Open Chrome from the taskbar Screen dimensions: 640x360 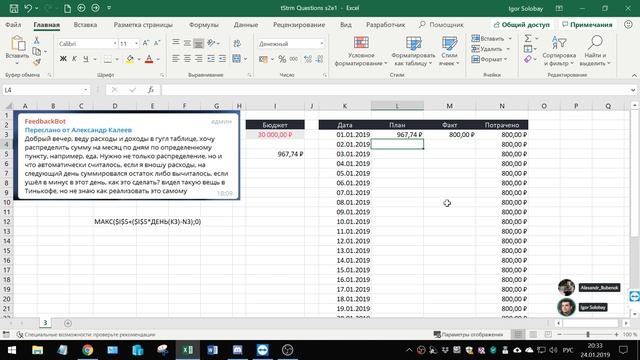(87, 350)
